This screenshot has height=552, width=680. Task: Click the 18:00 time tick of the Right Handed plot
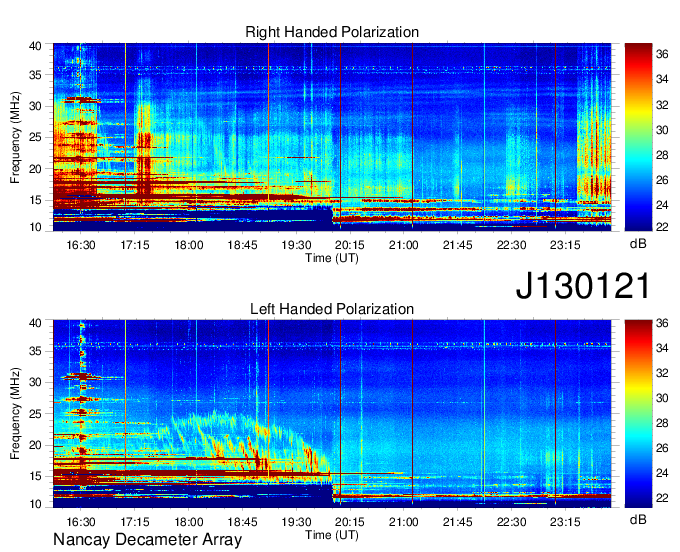189,245
